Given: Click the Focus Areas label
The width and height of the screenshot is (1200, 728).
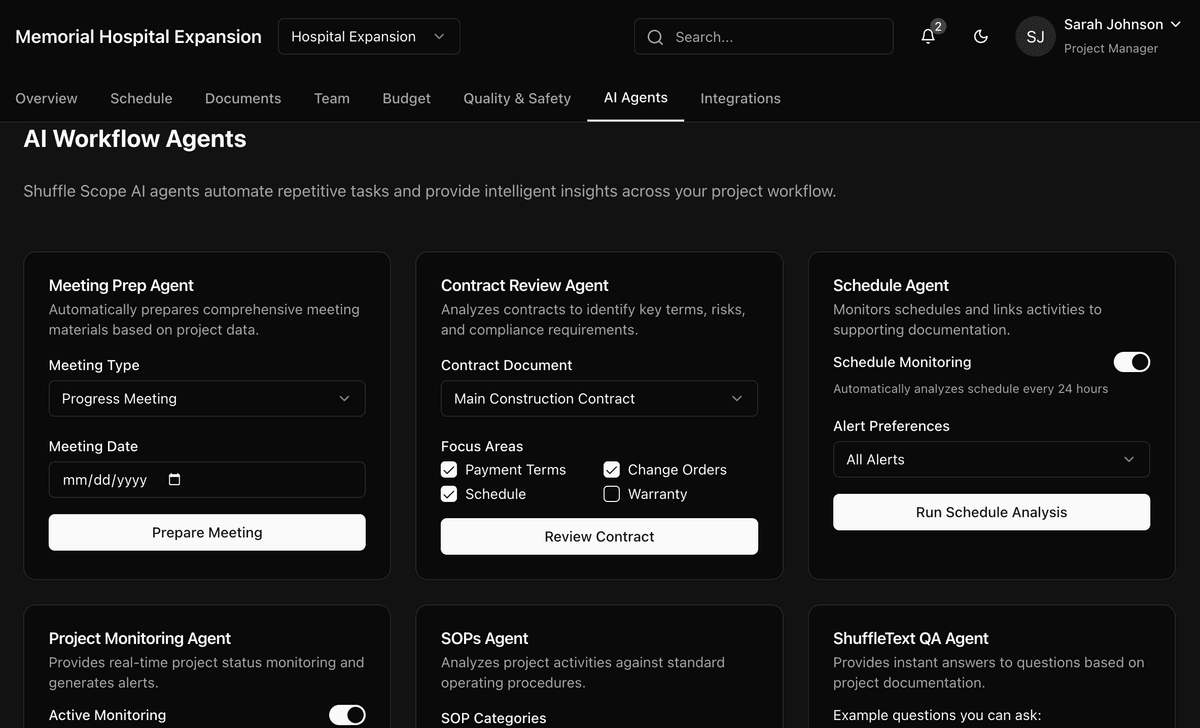Looking at the screenshot, I should pos(482,446).
